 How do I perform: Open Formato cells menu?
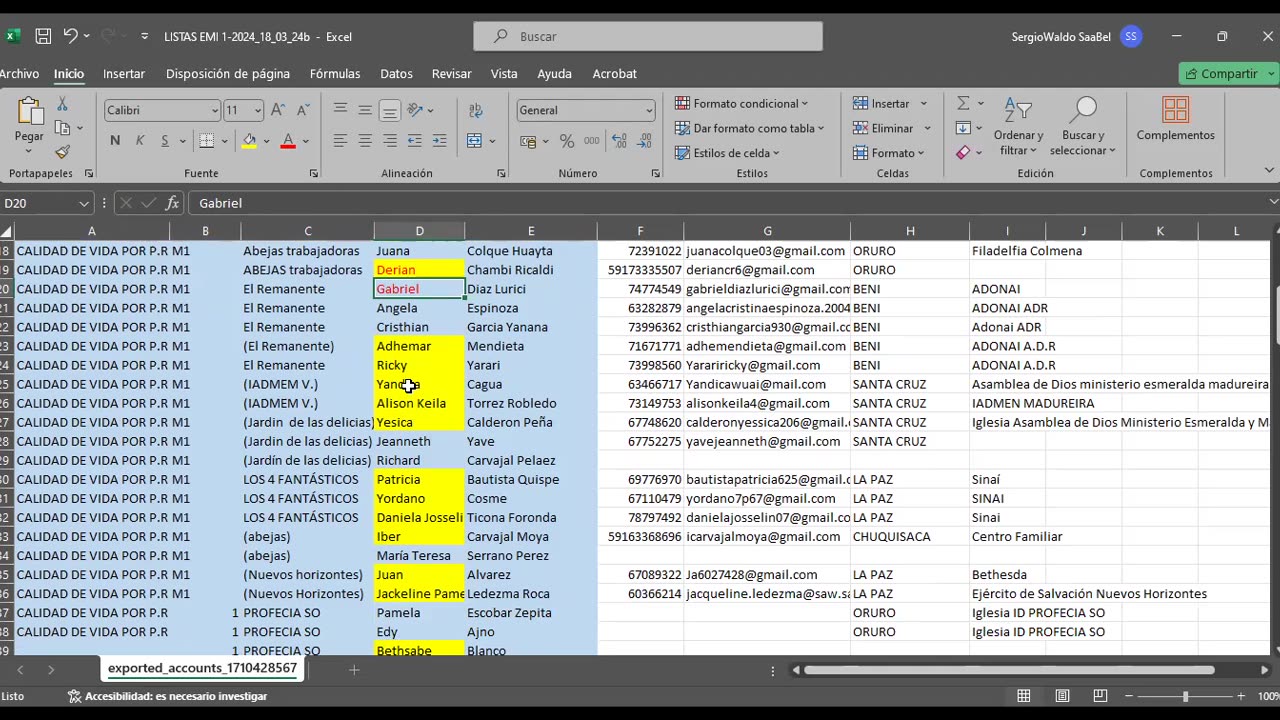point(888,153)
